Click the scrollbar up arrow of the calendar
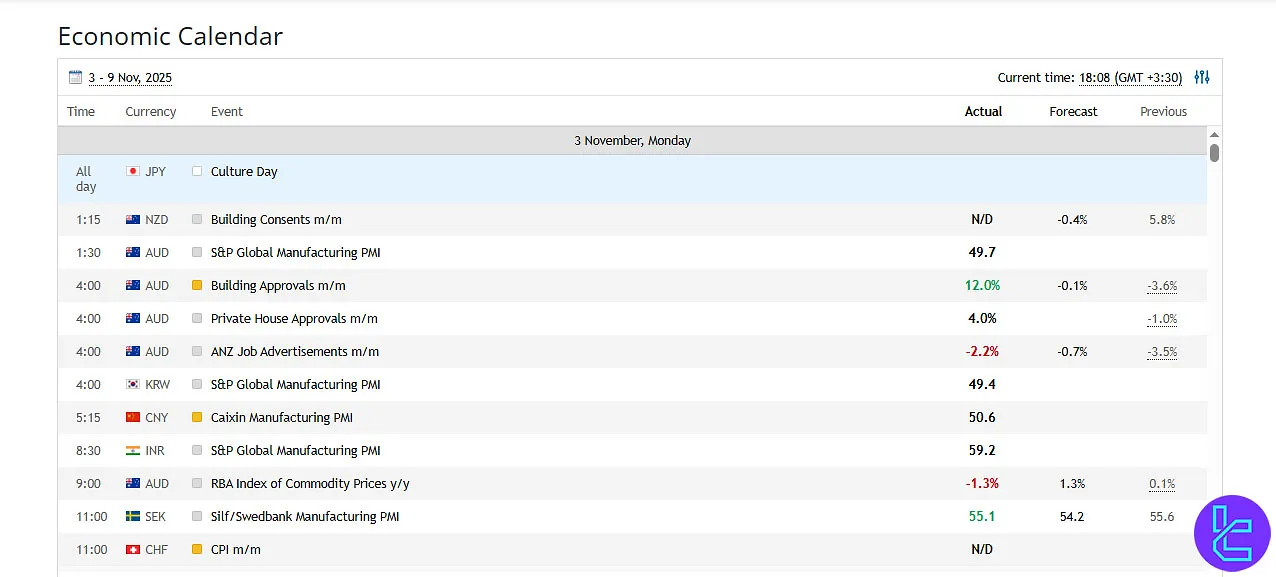1276x577 pixels. (1214, 135)
